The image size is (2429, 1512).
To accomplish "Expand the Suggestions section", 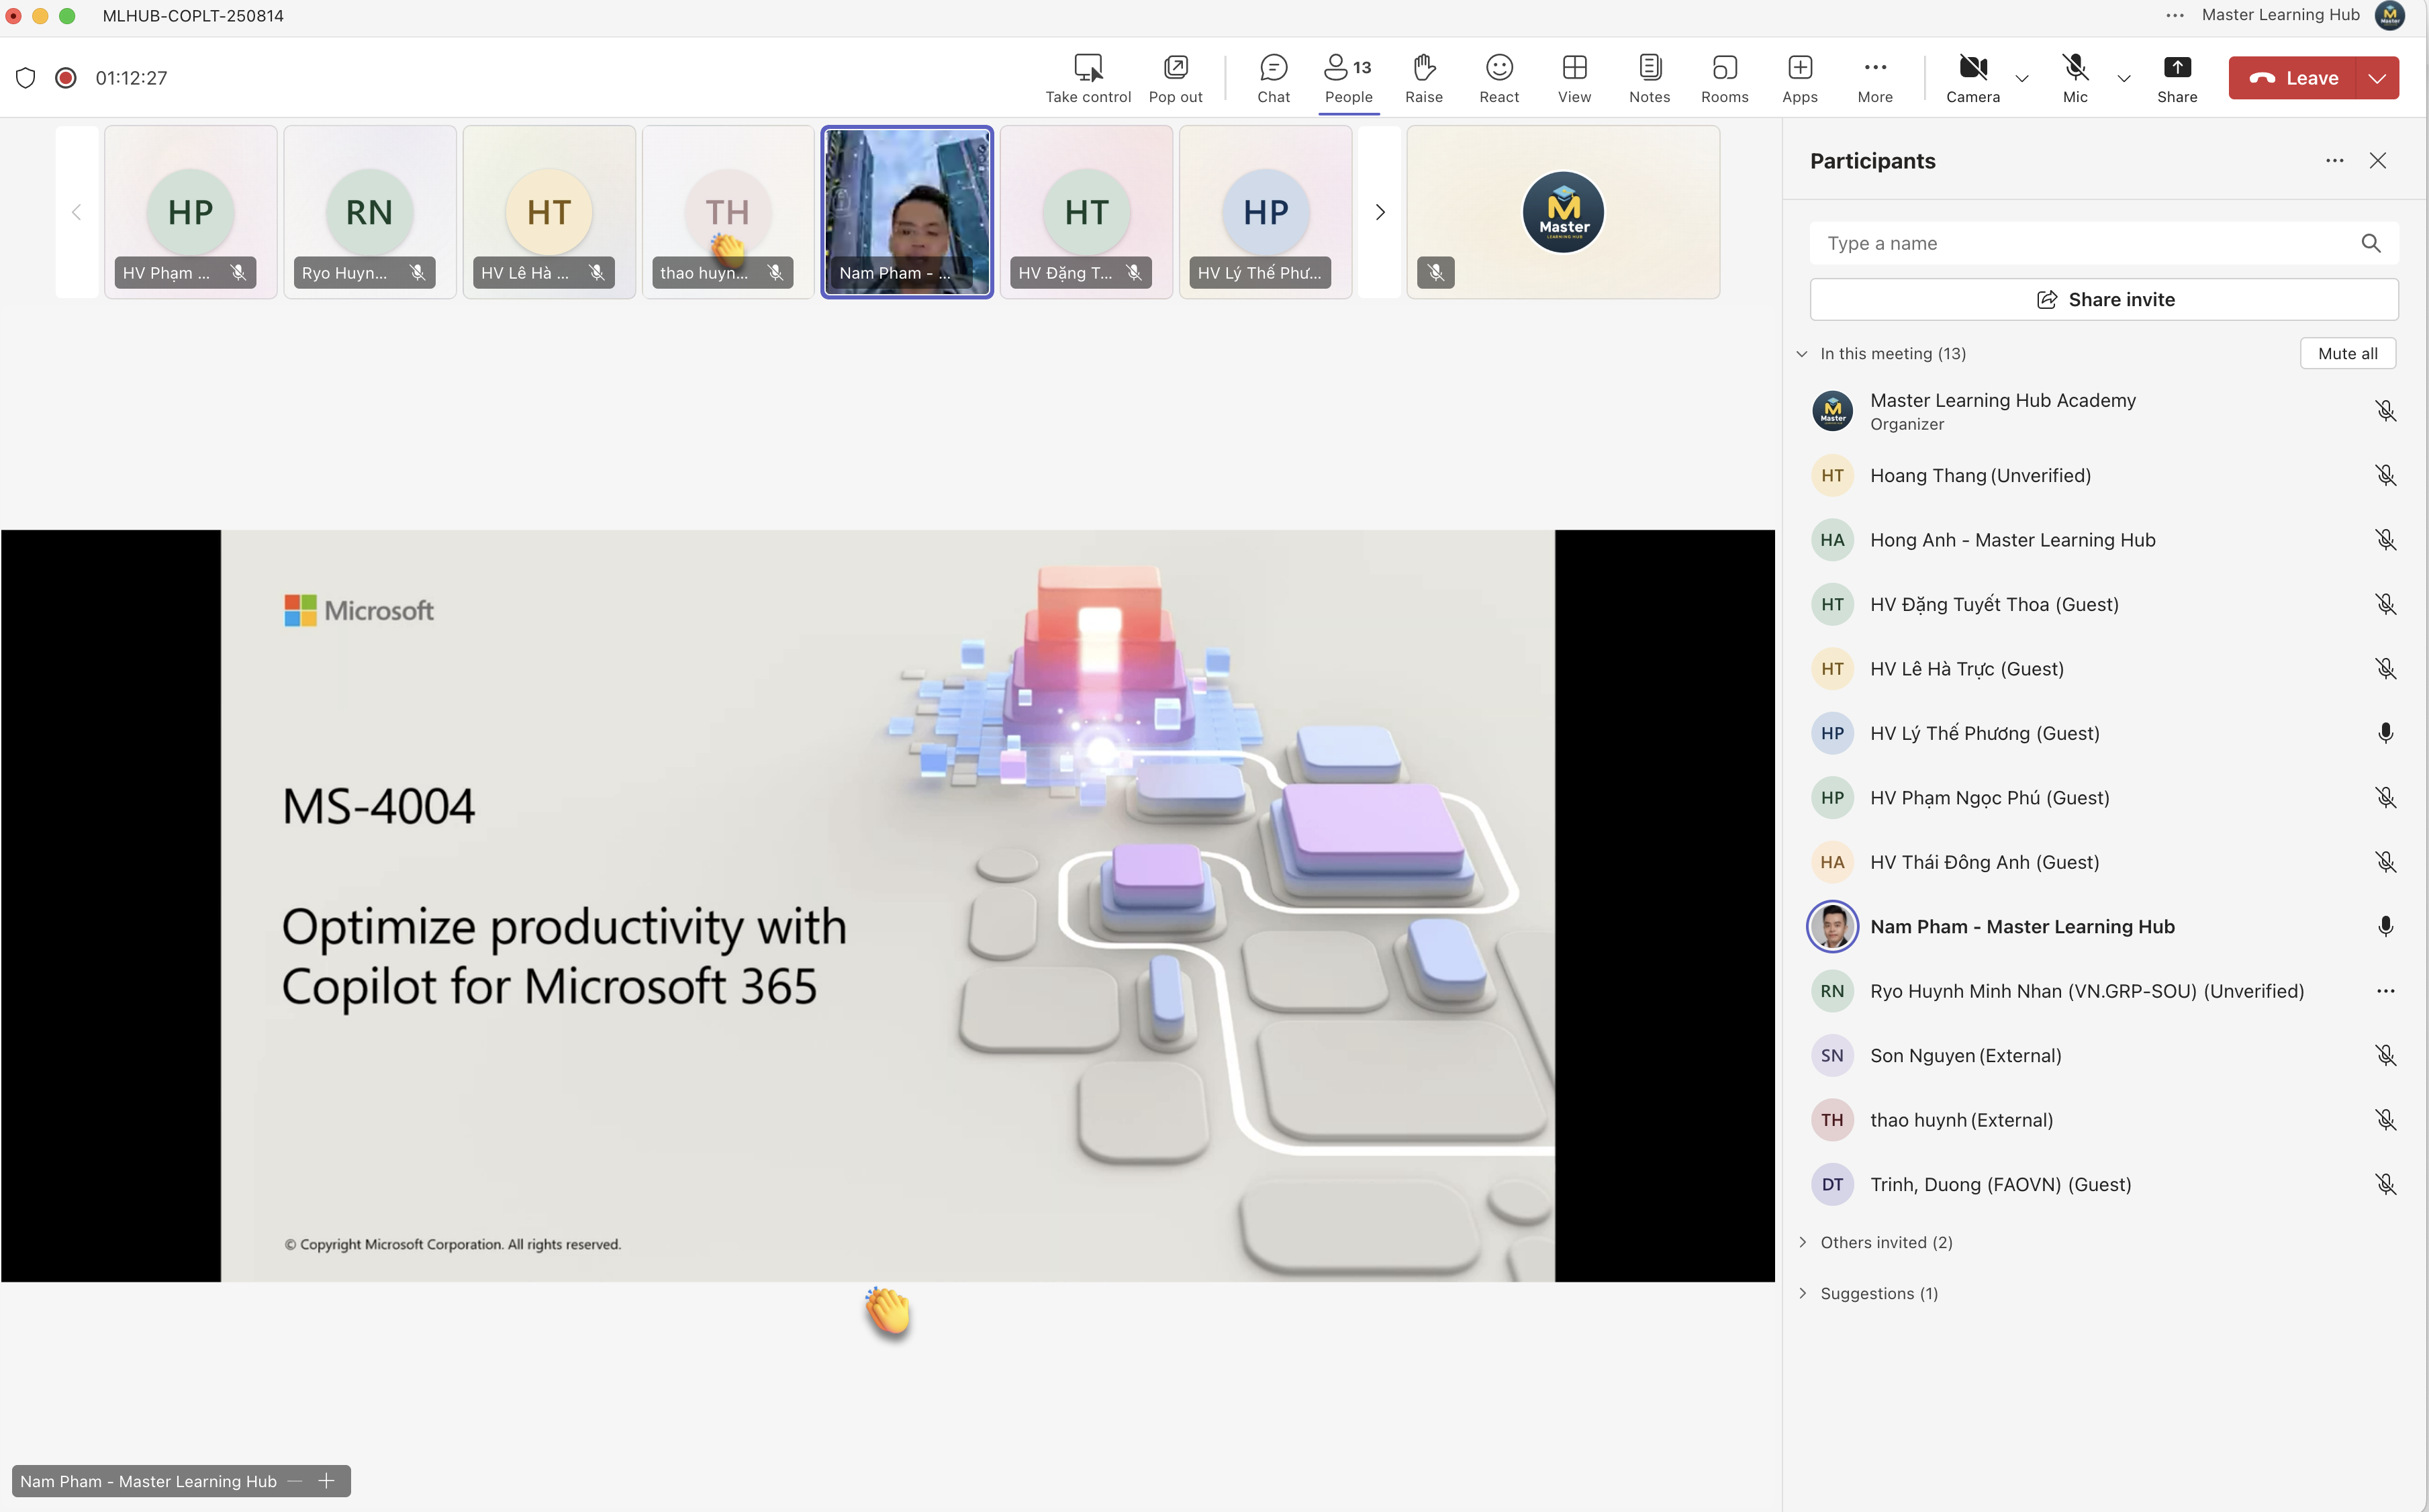I will point(1802,1293).
